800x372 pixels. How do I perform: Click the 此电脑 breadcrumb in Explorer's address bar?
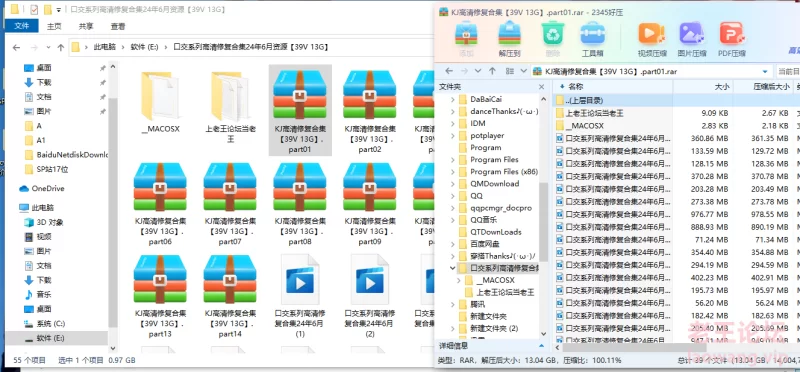104,47
